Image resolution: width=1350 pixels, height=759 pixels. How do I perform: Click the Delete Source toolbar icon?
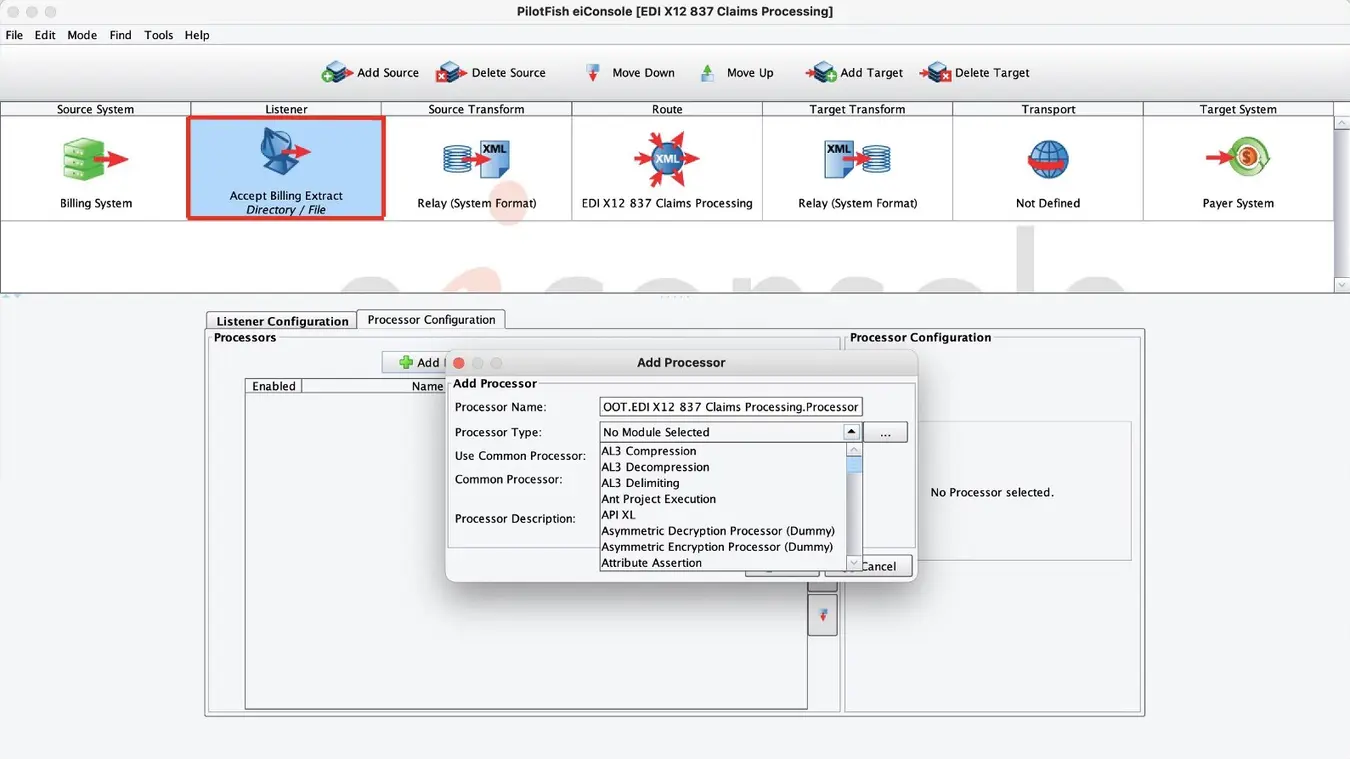452,72
